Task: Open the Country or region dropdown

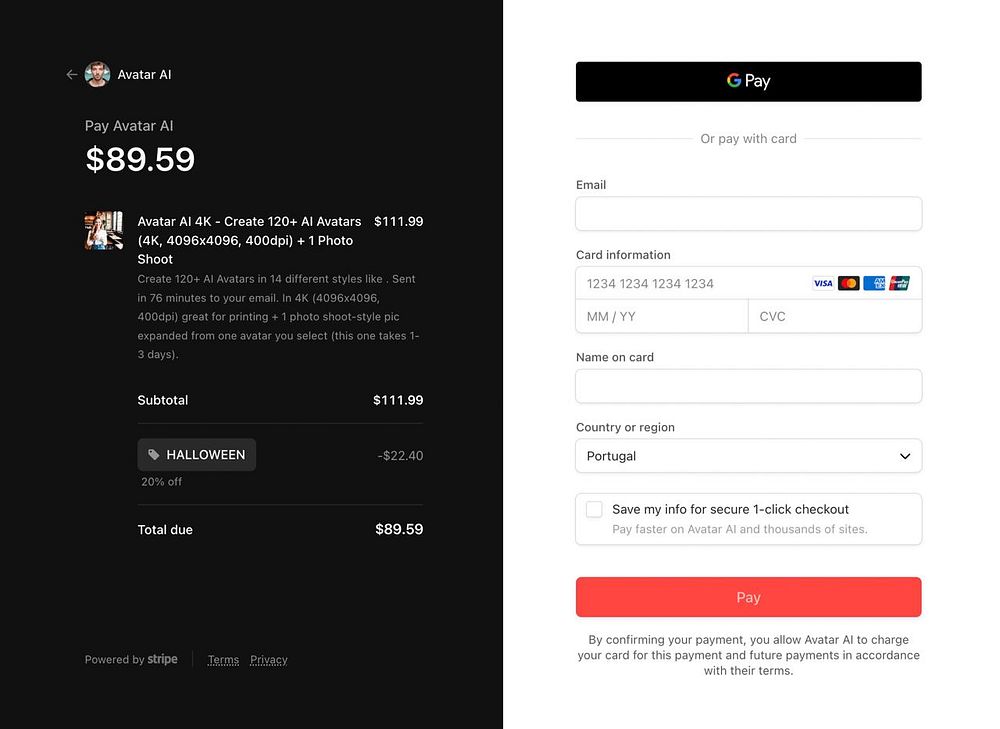Action: pyautogui.click(x=748, y=456)
